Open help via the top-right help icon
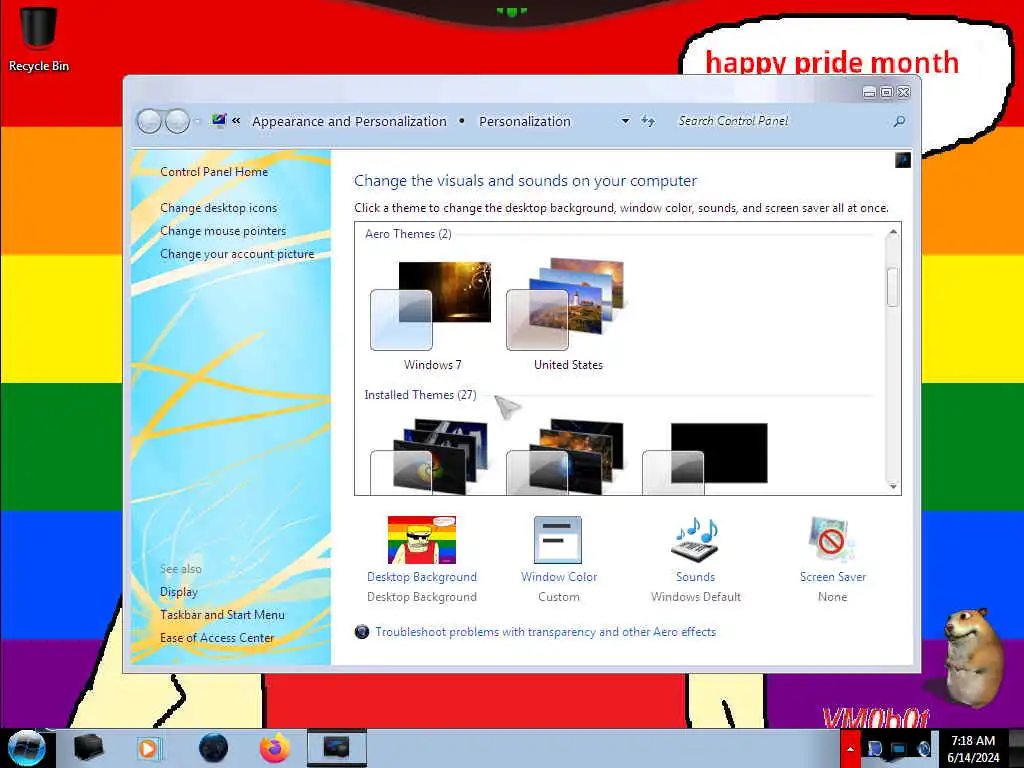This screenshot has height=768, width=1024. pyautogui.click(x=903, y=159)
